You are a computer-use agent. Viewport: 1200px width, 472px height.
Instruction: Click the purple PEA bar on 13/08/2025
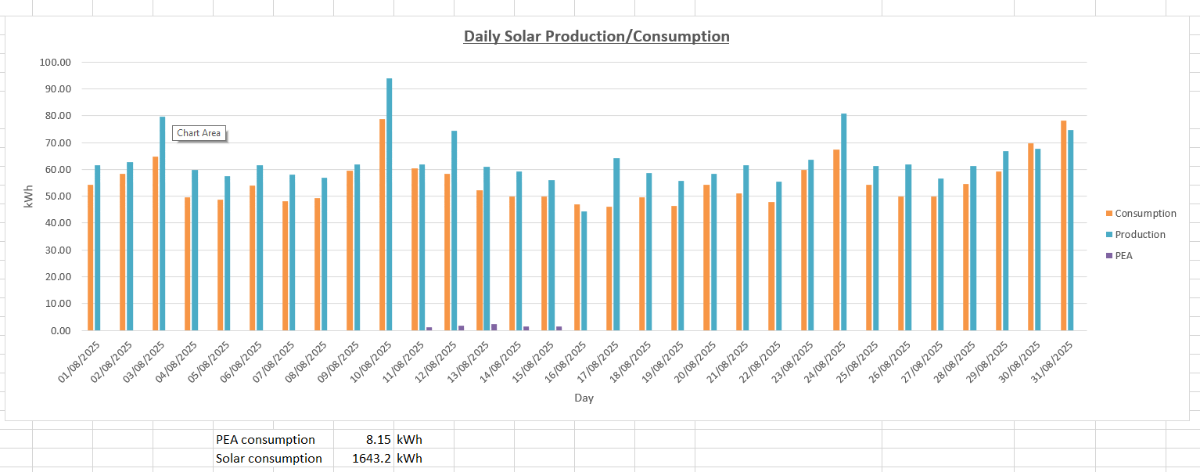coord(494,327)
